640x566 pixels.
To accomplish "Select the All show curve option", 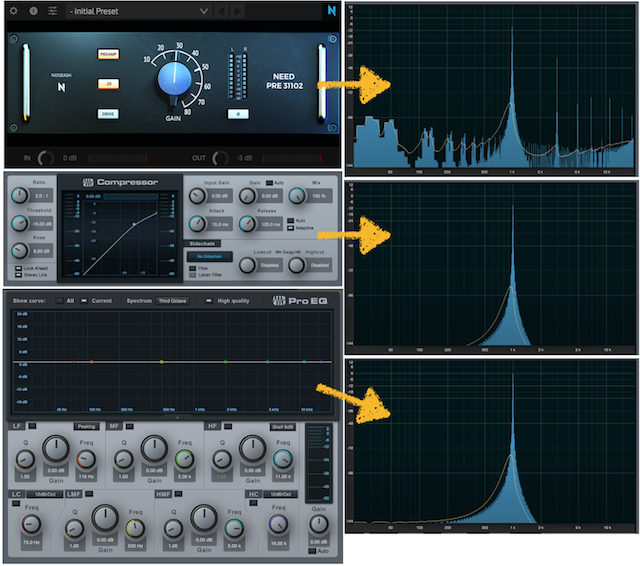I will point(60,301).
